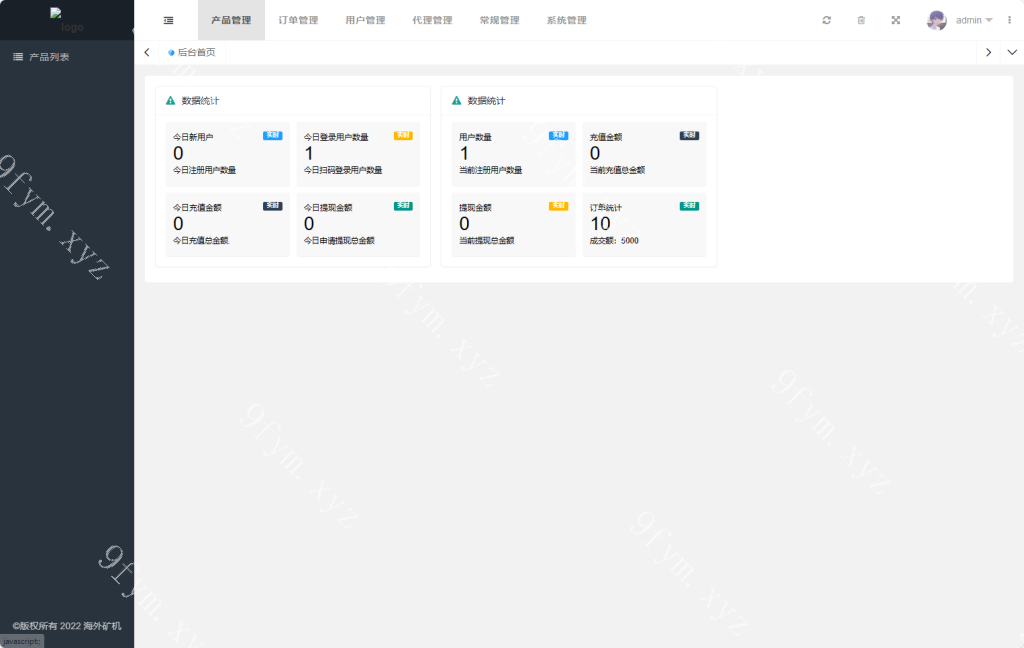1024x648 pixels.
Task: Click the 用户数量 value 1
Action: pos(464,154)
